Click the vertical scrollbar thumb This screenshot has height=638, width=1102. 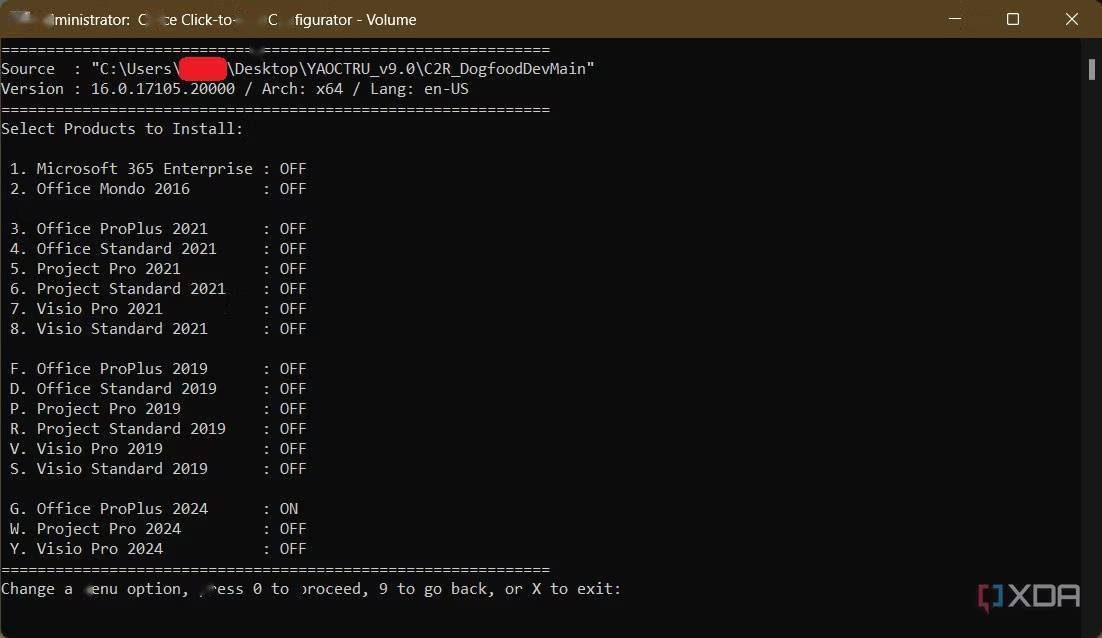pyautogui.click(x=1091, y=69)
